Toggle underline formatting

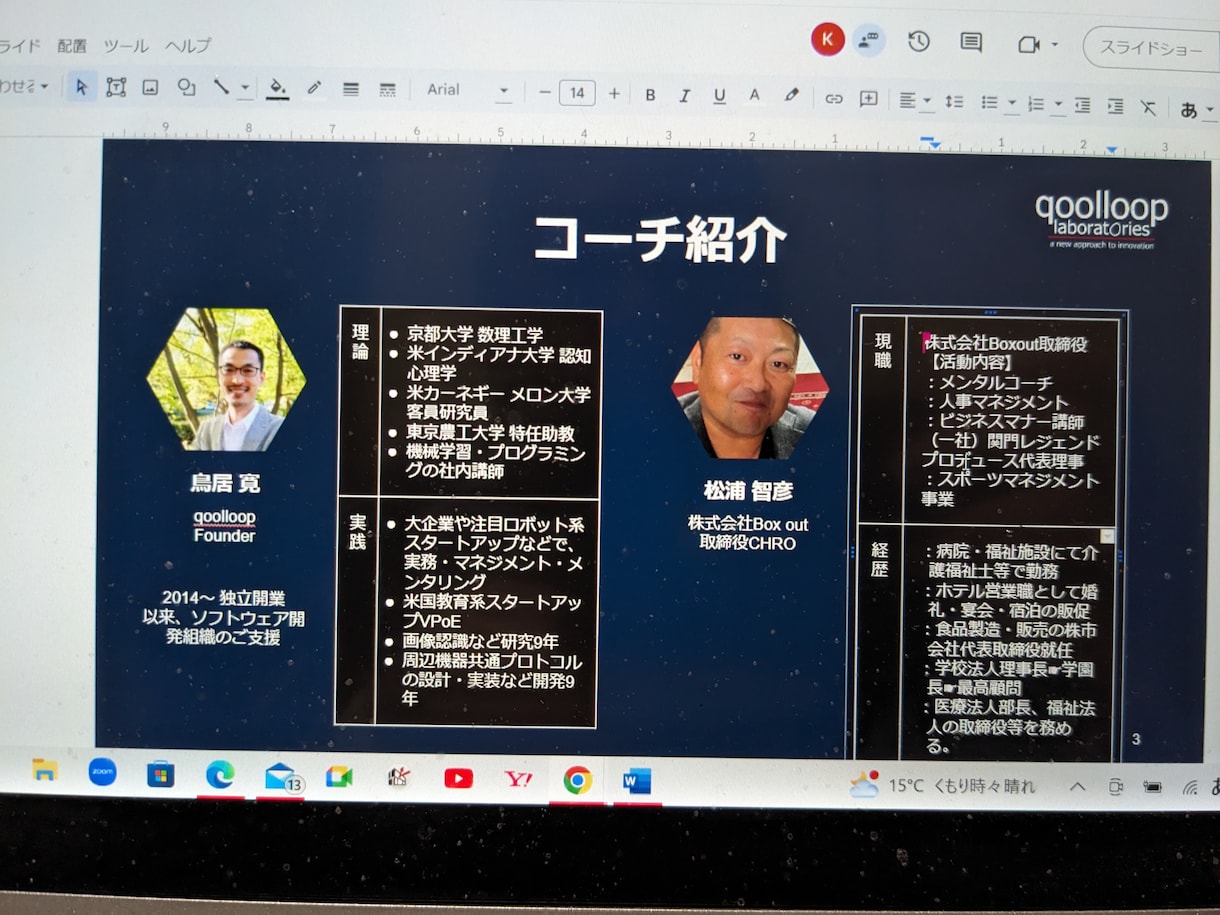coord(719,96)
